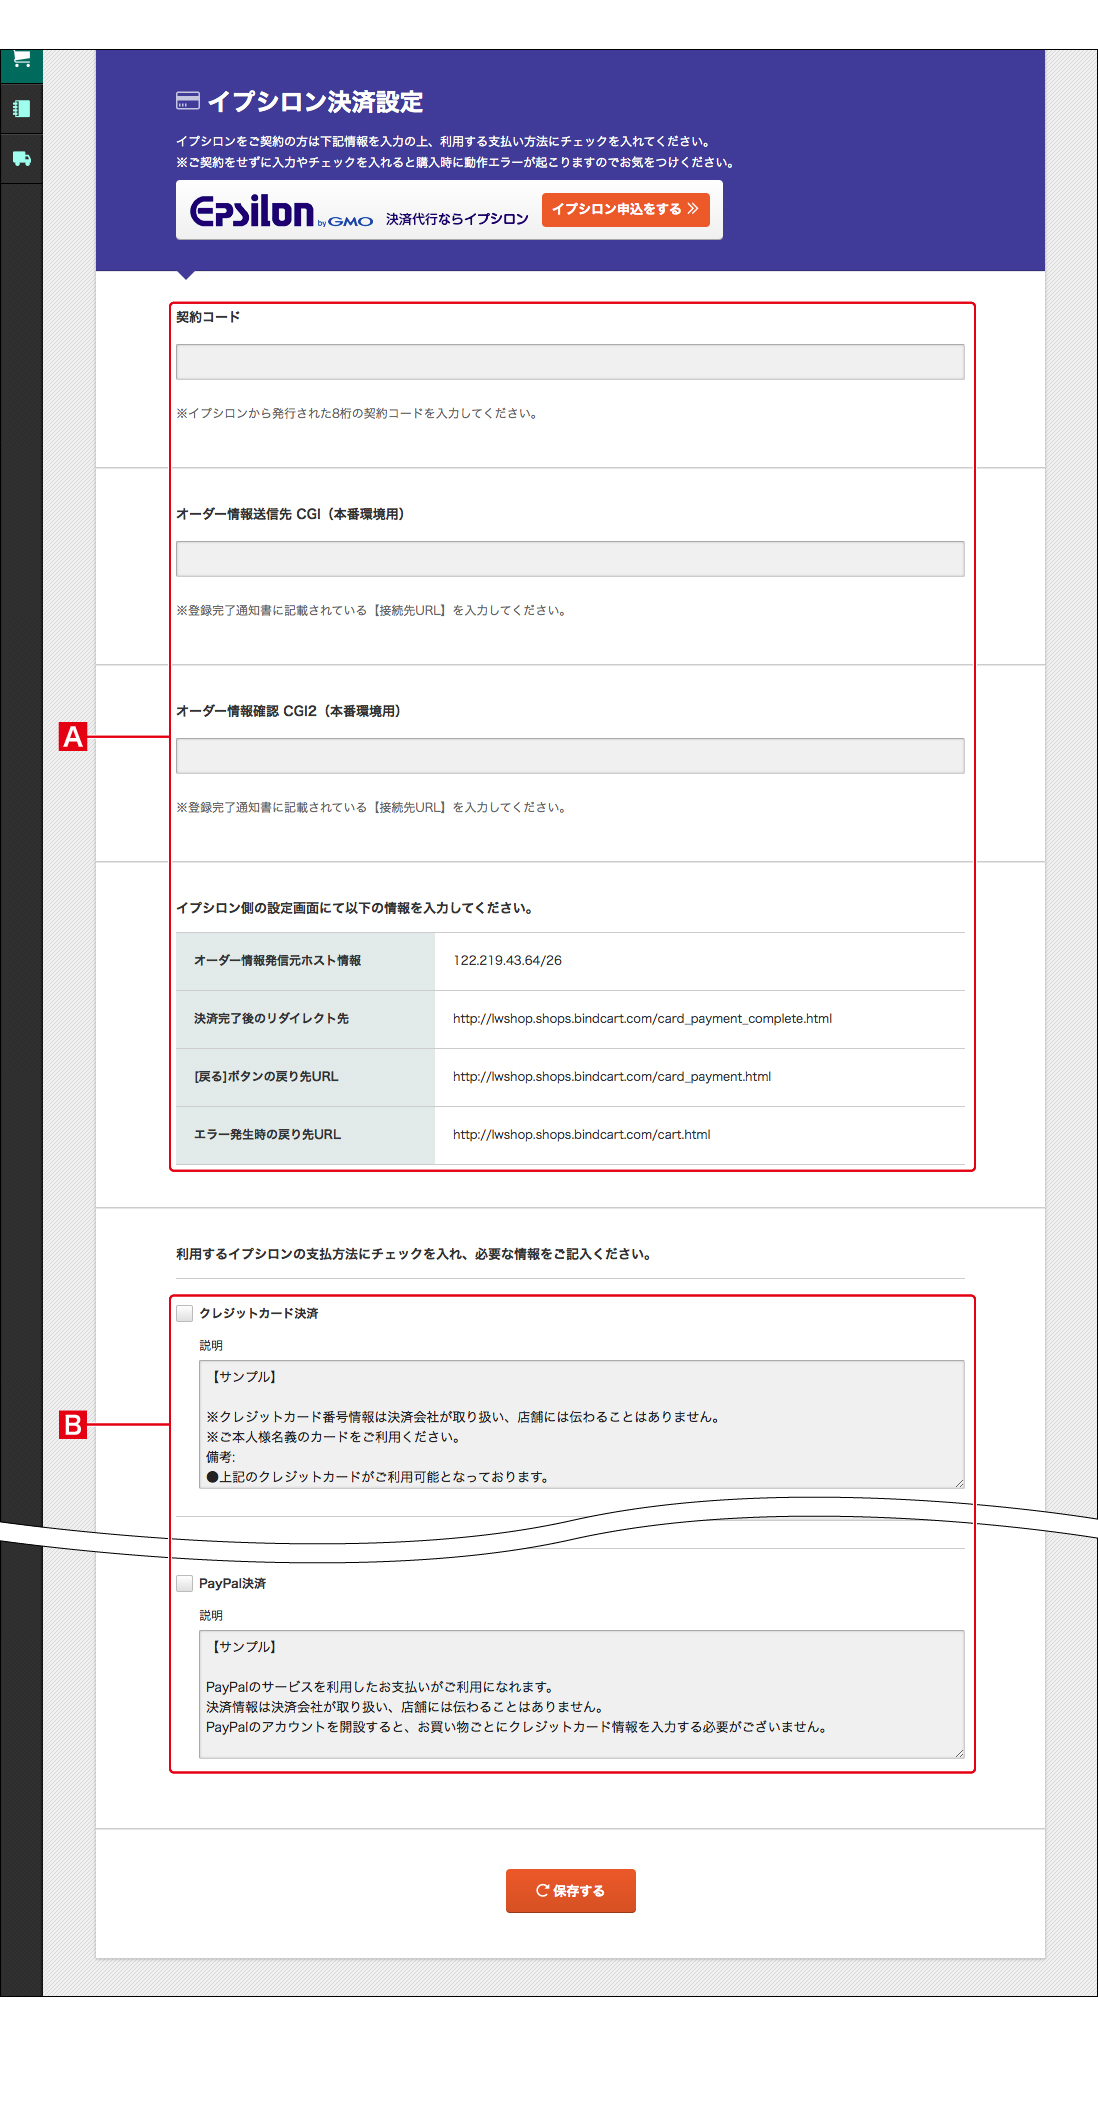Screen dimensions: 1098x2102
Task: Click the 決済代行ならイプシロン banner text
Action: click(x=457, y=219)
